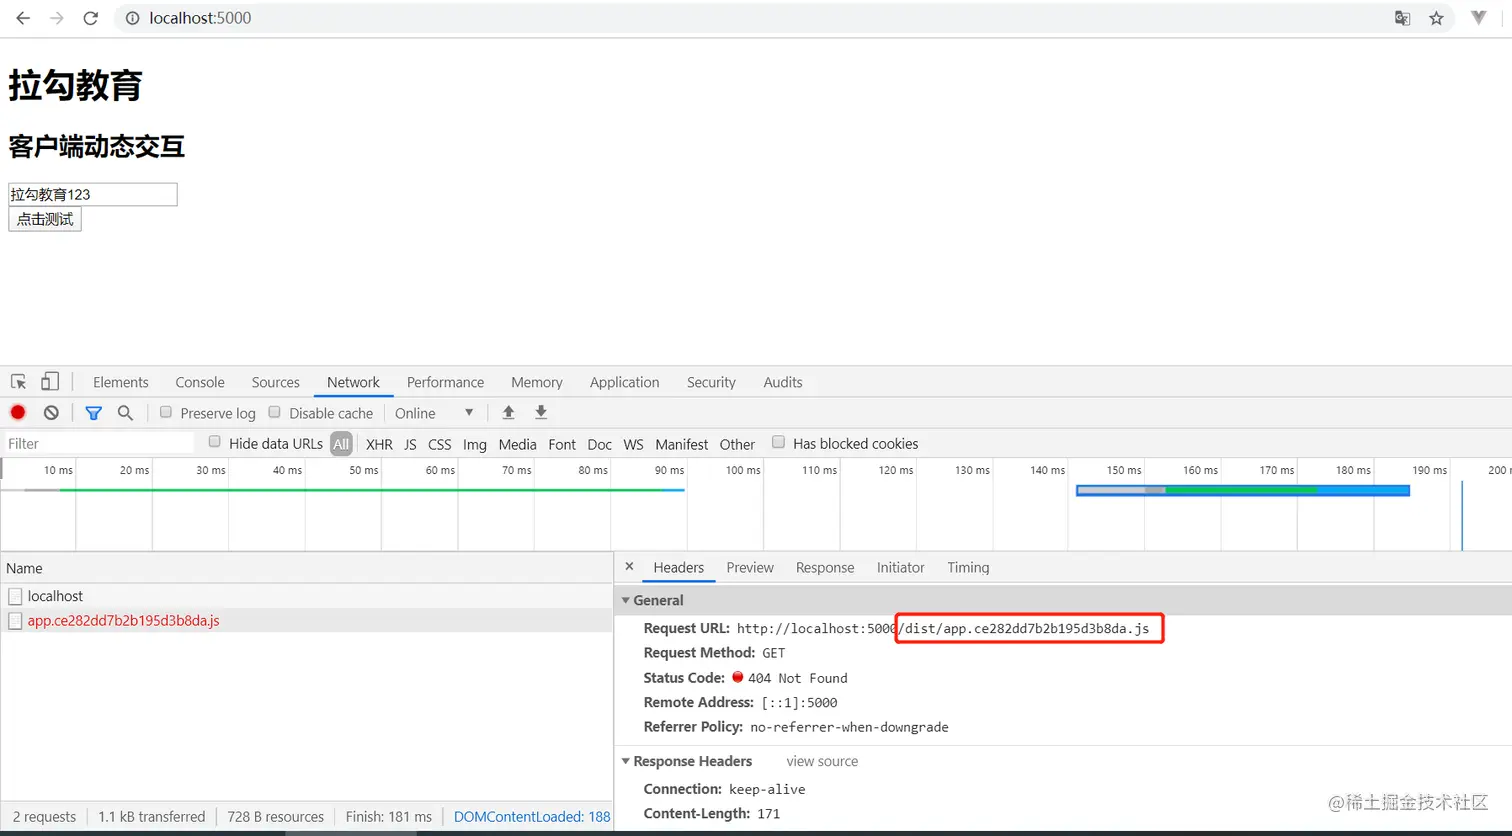
Task: Select the app.ce282dd7b2b195d3b8da.js request row
Action: 306,620
